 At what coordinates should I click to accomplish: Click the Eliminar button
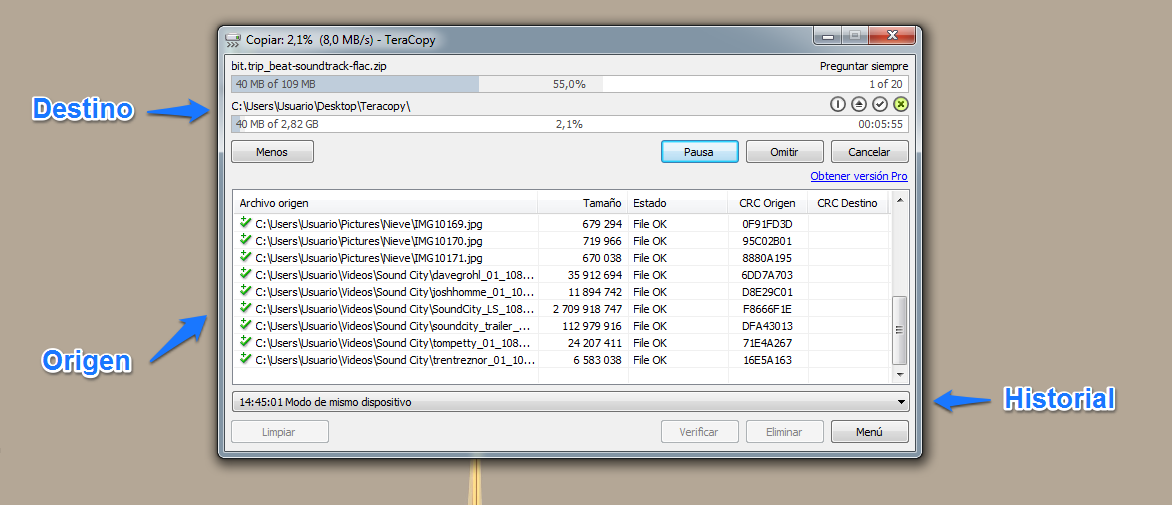785,432
